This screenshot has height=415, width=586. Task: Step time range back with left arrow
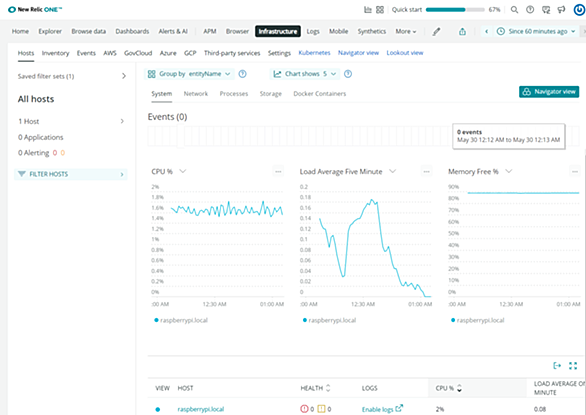(486, 31)
